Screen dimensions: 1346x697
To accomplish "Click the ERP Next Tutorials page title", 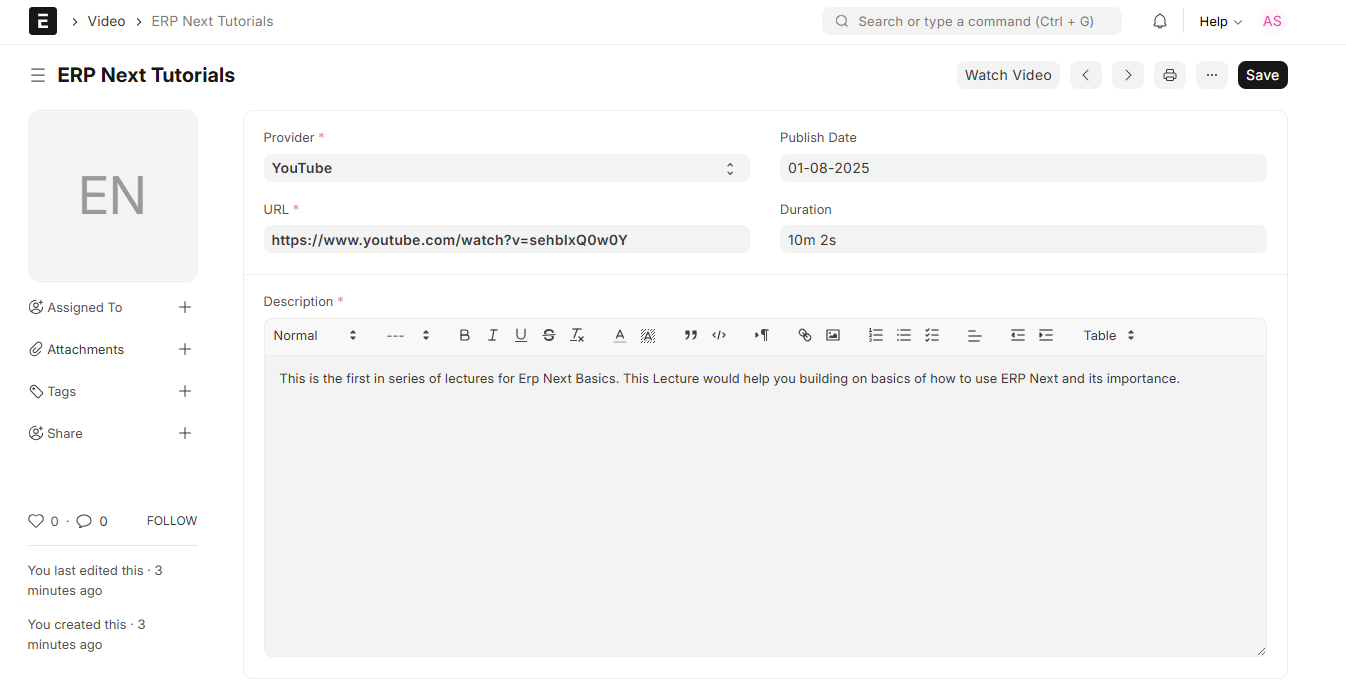I will (x=146, y=75).
